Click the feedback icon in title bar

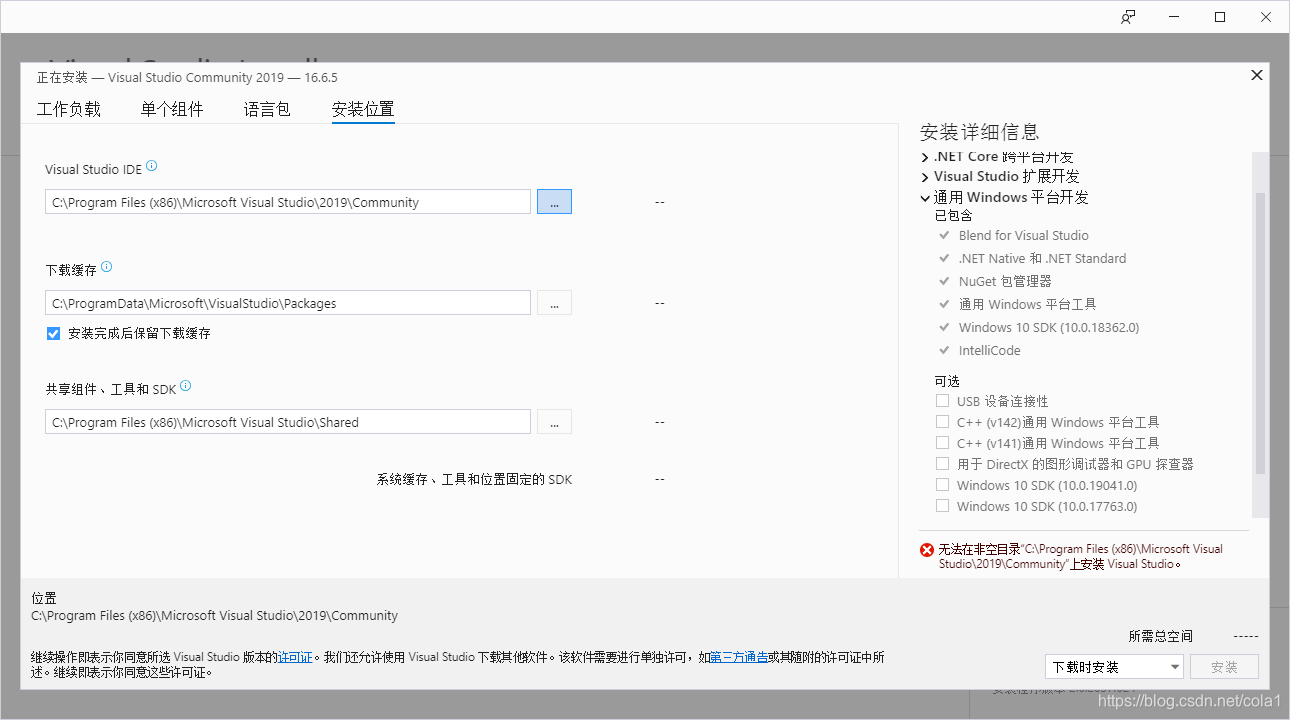(x=1128, y=17)
